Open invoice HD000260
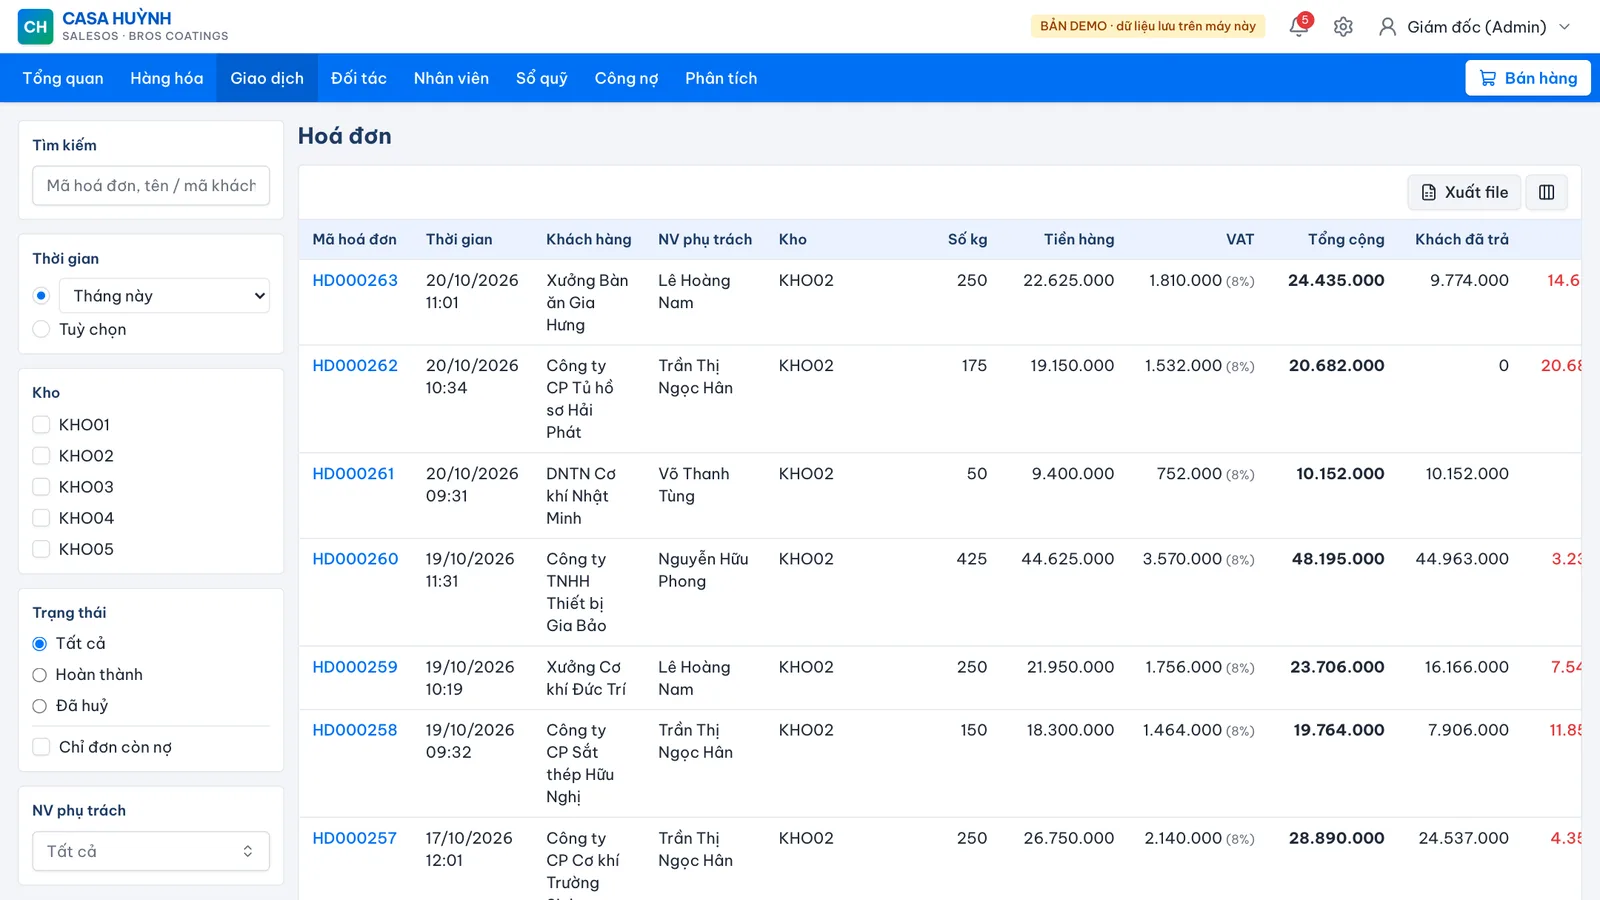Image resolution: width=1600 pixels, height=900 pixels. coord(355,559)
